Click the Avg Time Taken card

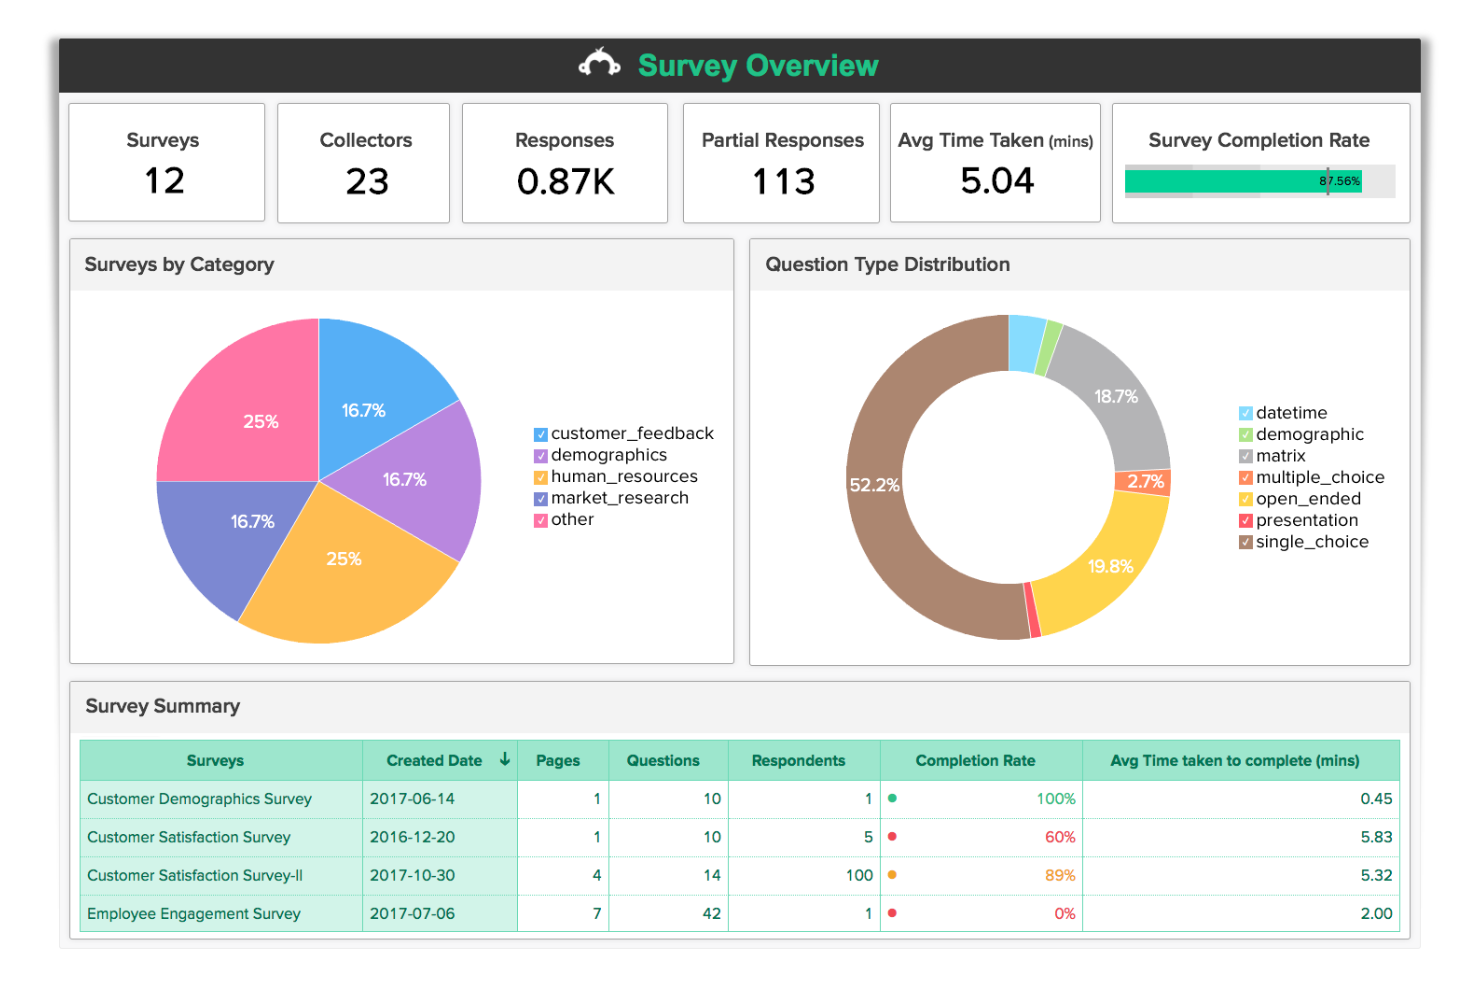coord(994,162)
